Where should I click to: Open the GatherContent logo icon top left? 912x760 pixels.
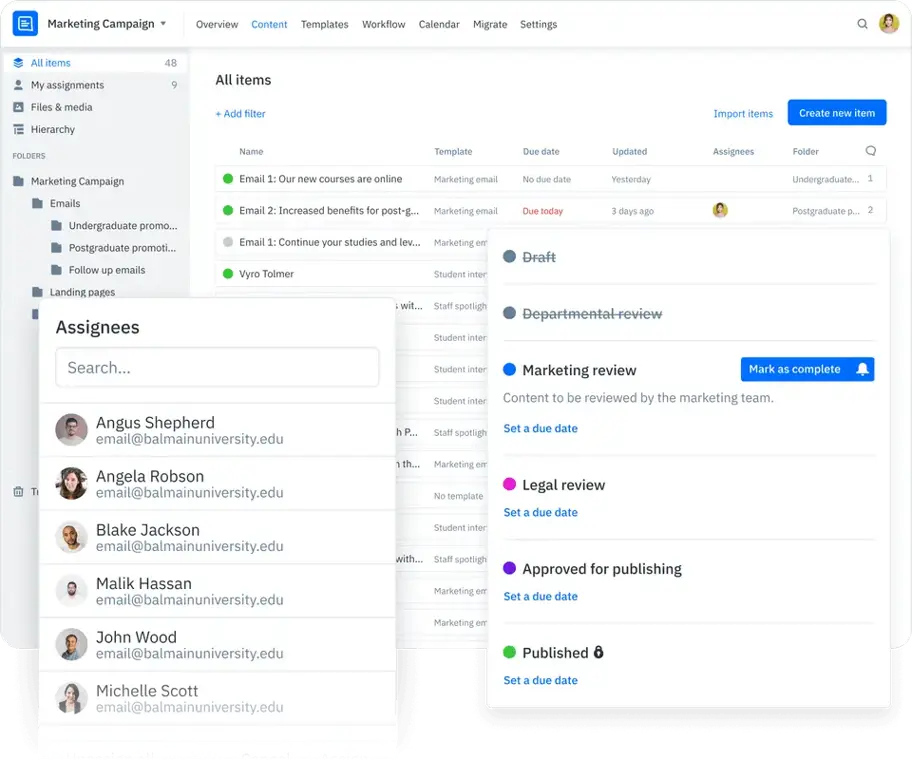pyautogui.click(x=25, y=22)
